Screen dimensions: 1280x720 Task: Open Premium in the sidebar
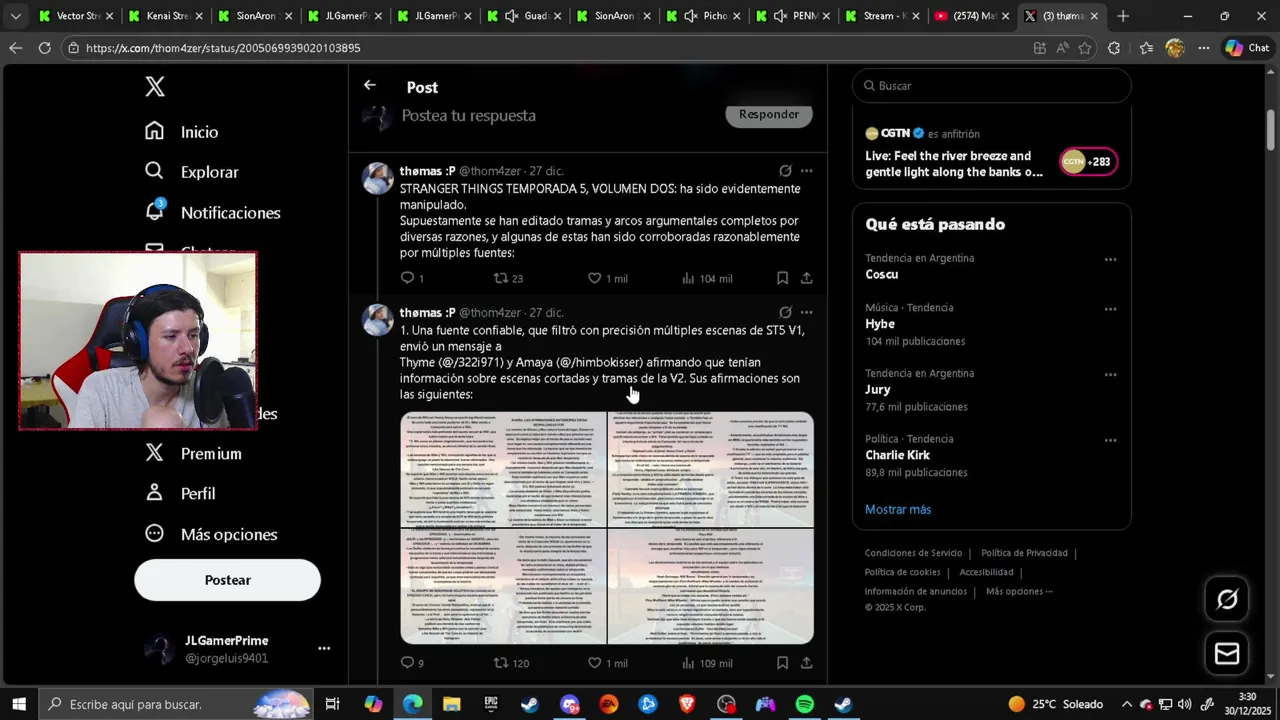pyautogui.click(x=193, y=454)
